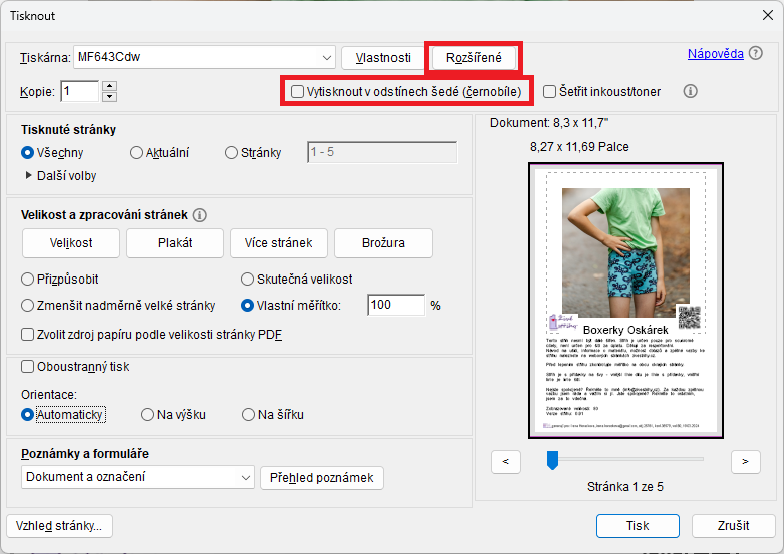Click the help icon next to Nápověda
The image size is (784, 554).
click(x=755, y=54)
